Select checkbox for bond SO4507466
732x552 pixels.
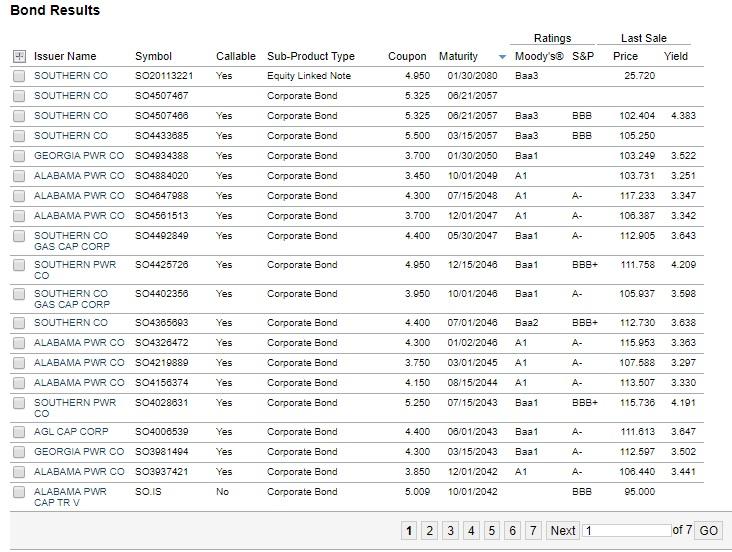coord(19,116)
